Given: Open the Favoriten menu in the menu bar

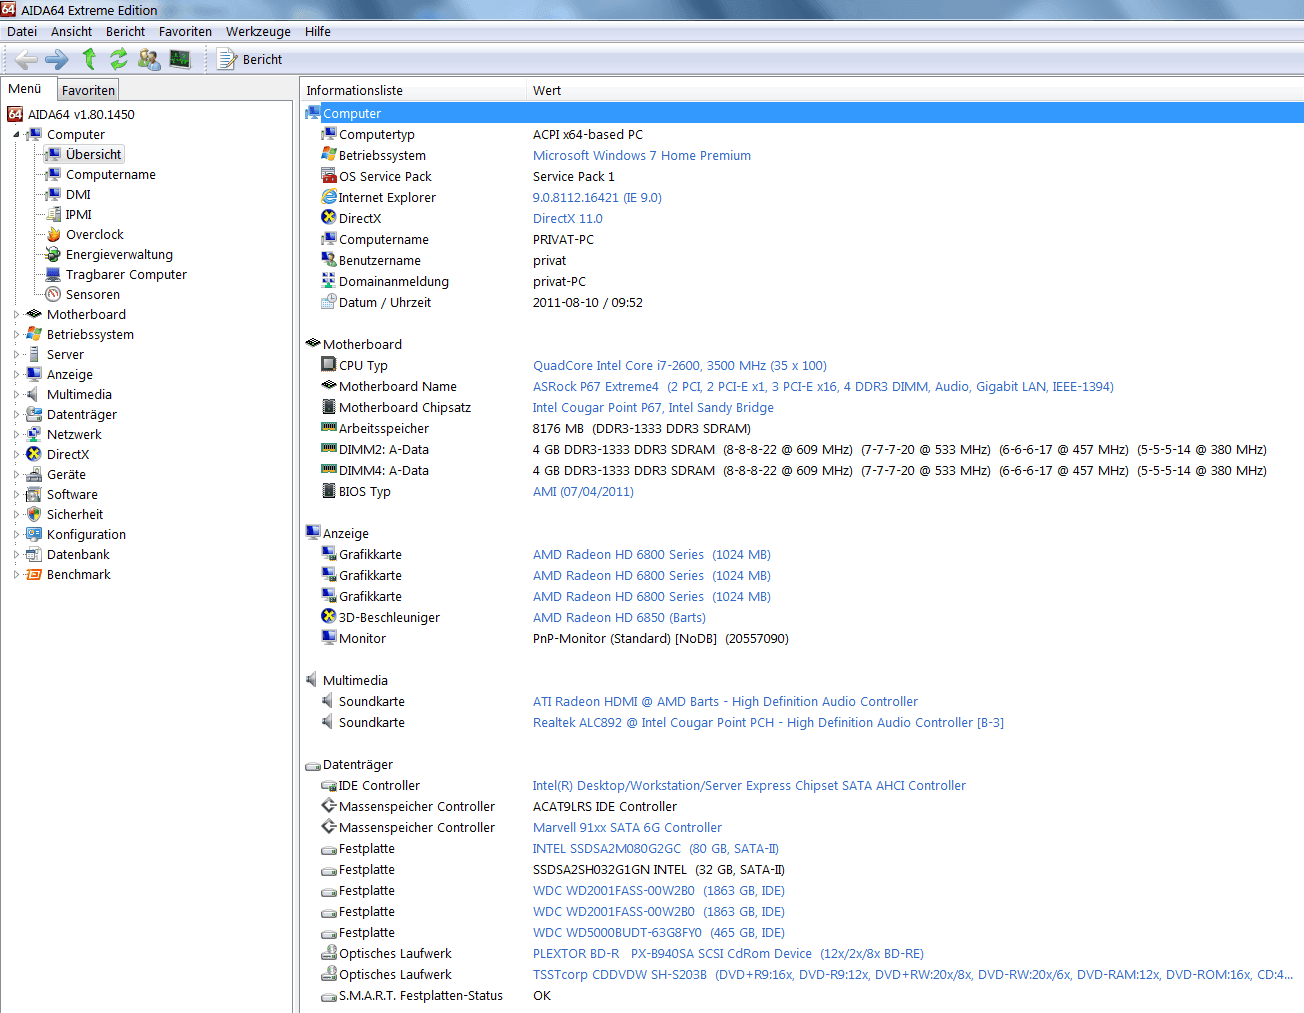Looking at the screenshot, I should (x=185, y=32).
